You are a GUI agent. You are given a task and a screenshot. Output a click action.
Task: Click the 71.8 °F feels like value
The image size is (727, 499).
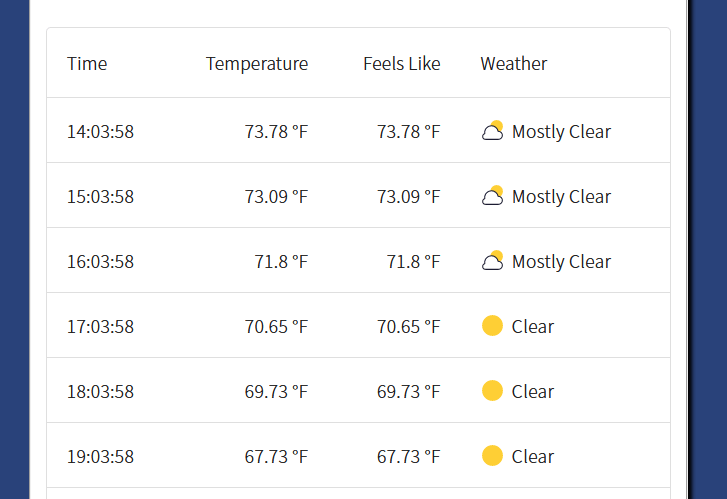tap(413, 262)
